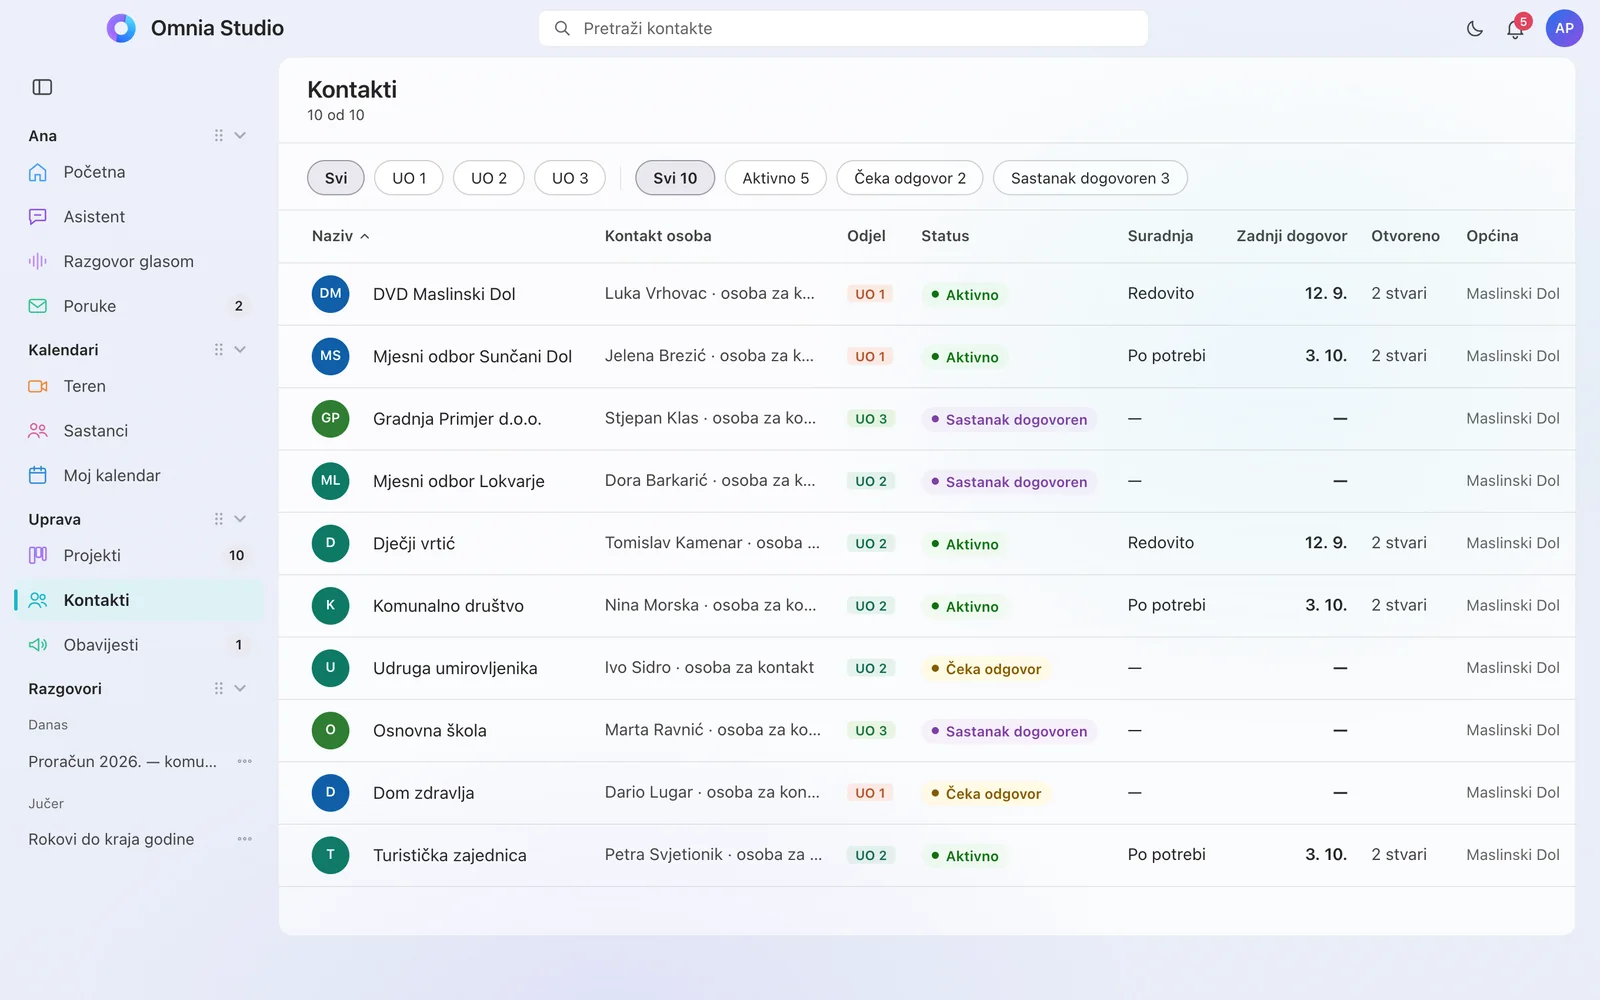Image resolution: width=1600 pixels, height=1000 pixels.
Task: Open Projekti board icon
Action: [38, 555]
